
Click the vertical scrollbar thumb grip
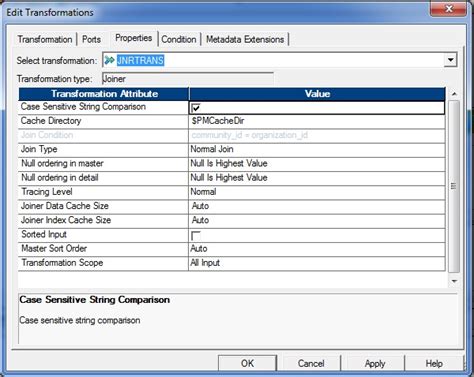click(x=454, y=186)
